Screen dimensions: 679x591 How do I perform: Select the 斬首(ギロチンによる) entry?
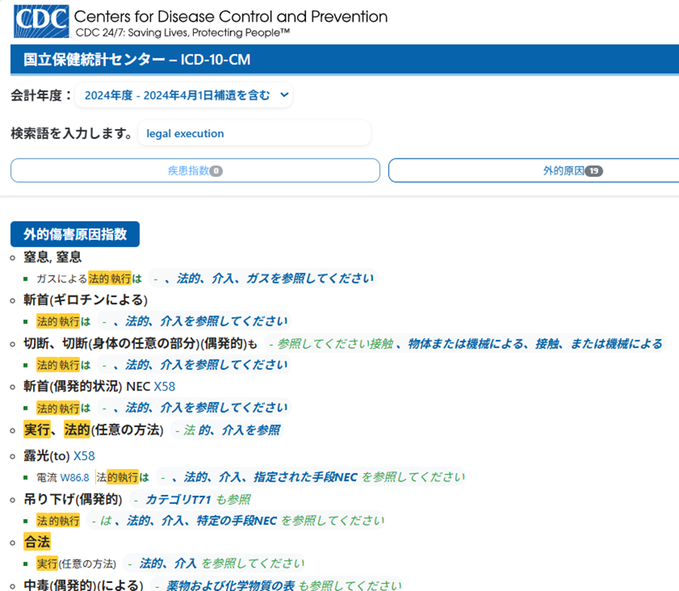pyautogui.click(x=85, y=300)
